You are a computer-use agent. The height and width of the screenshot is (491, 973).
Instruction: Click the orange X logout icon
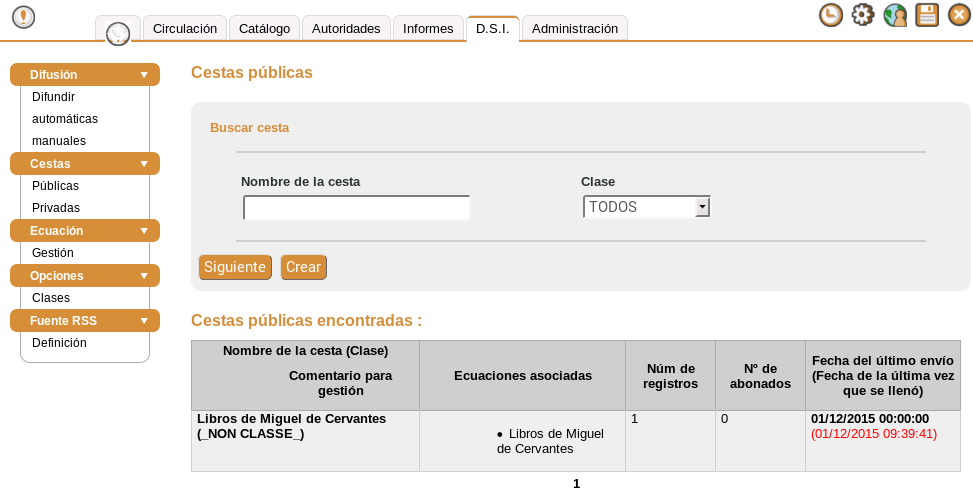click(959, 15)
